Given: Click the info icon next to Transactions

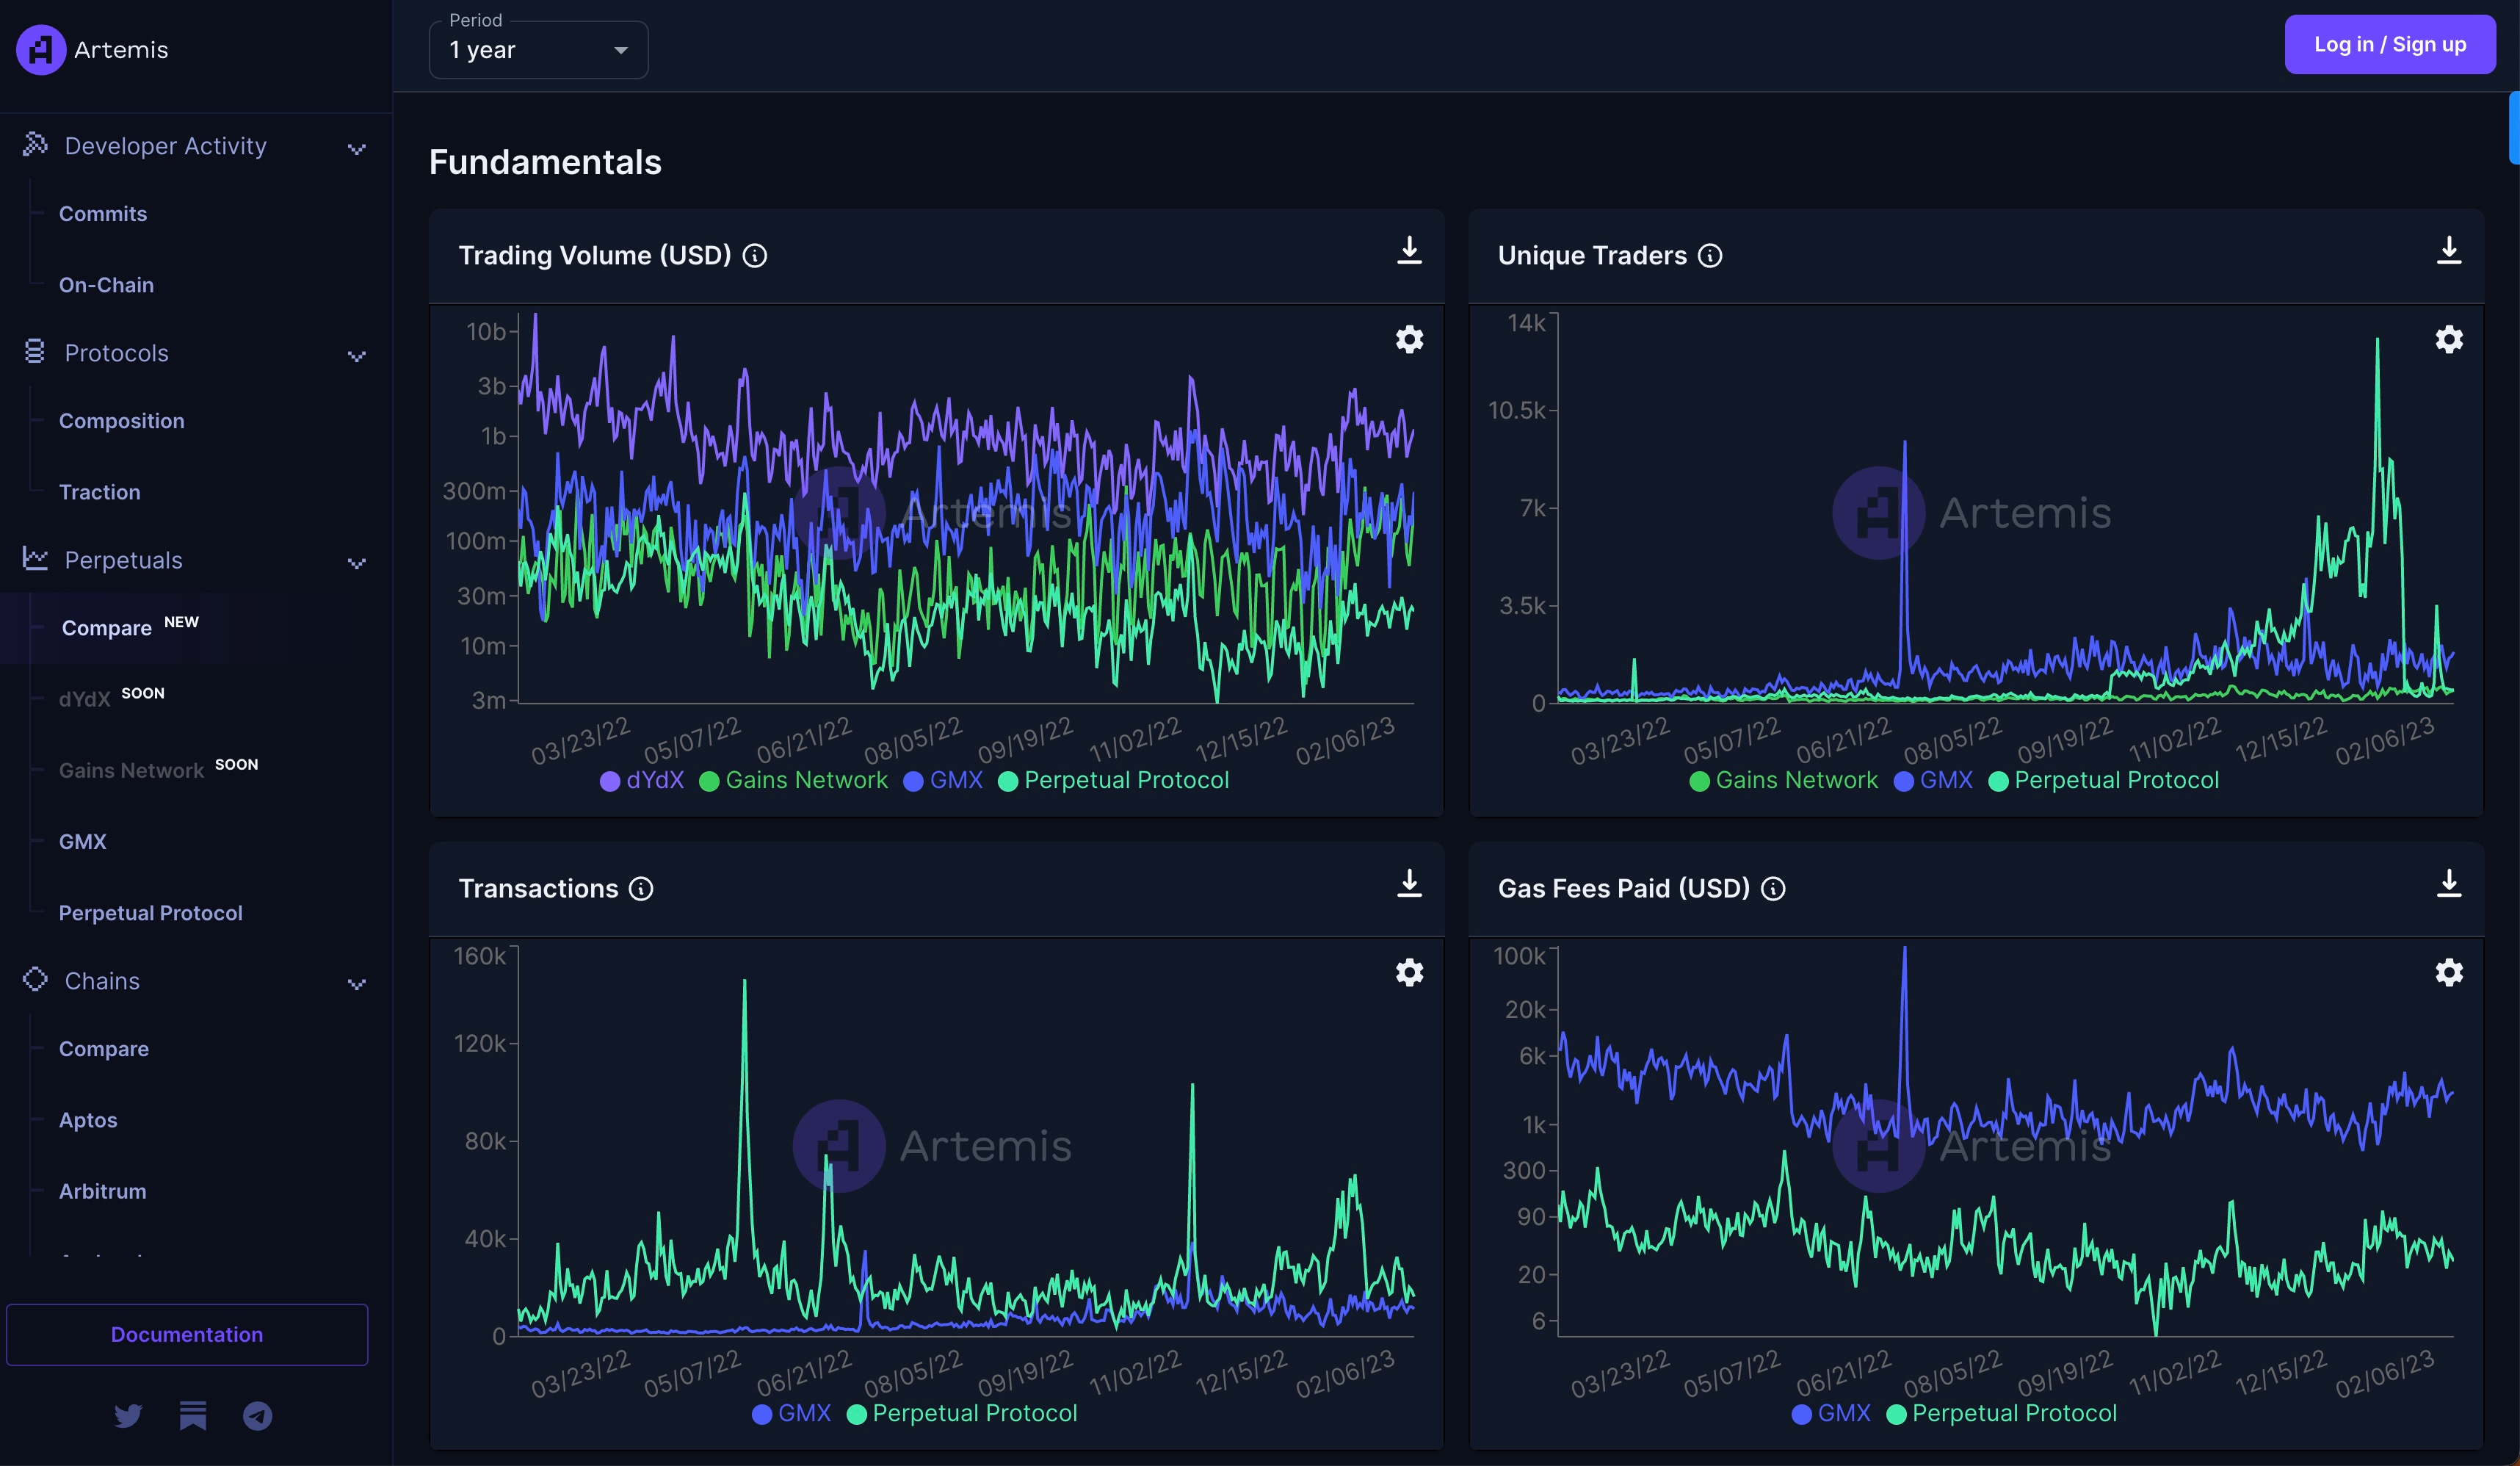Looking at the screenshot, I should coord(641,888).
